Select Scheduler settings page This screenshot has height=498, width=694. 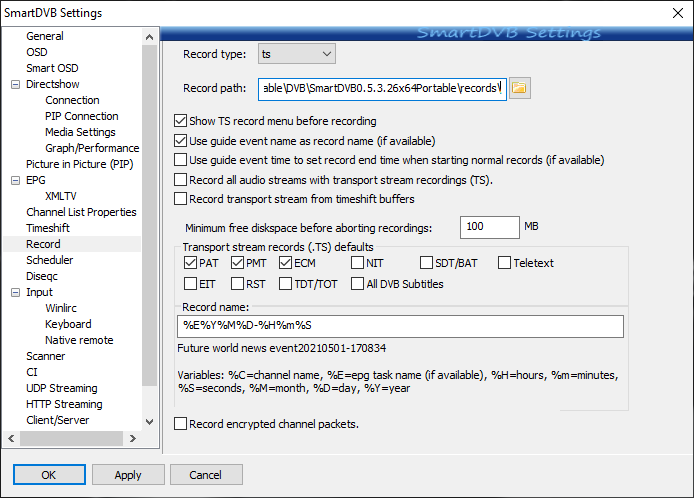click(50, 260)
